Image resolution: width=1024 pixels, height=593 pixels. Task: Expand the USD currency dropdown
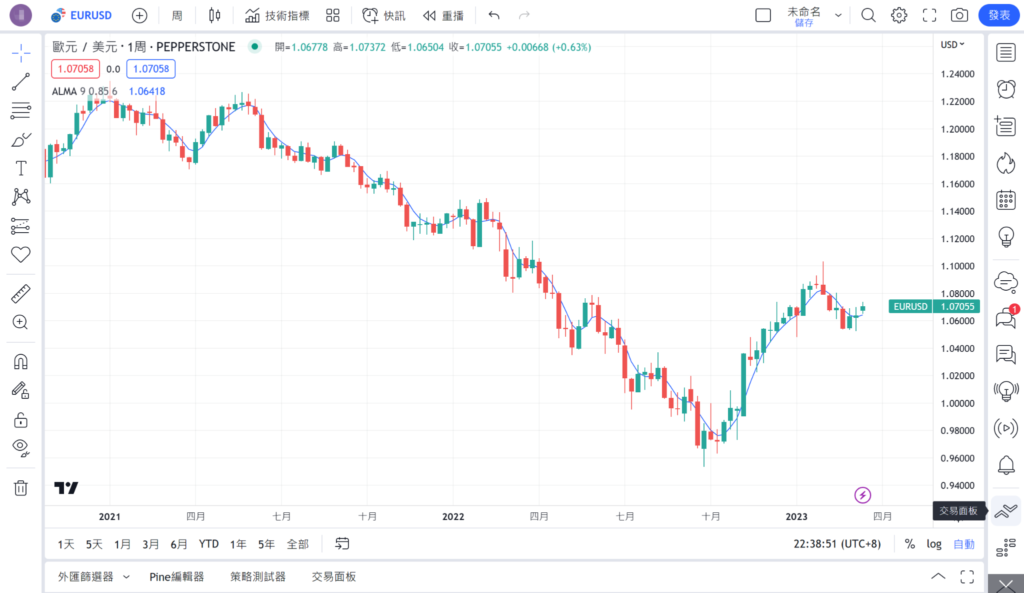coord(952,45)
